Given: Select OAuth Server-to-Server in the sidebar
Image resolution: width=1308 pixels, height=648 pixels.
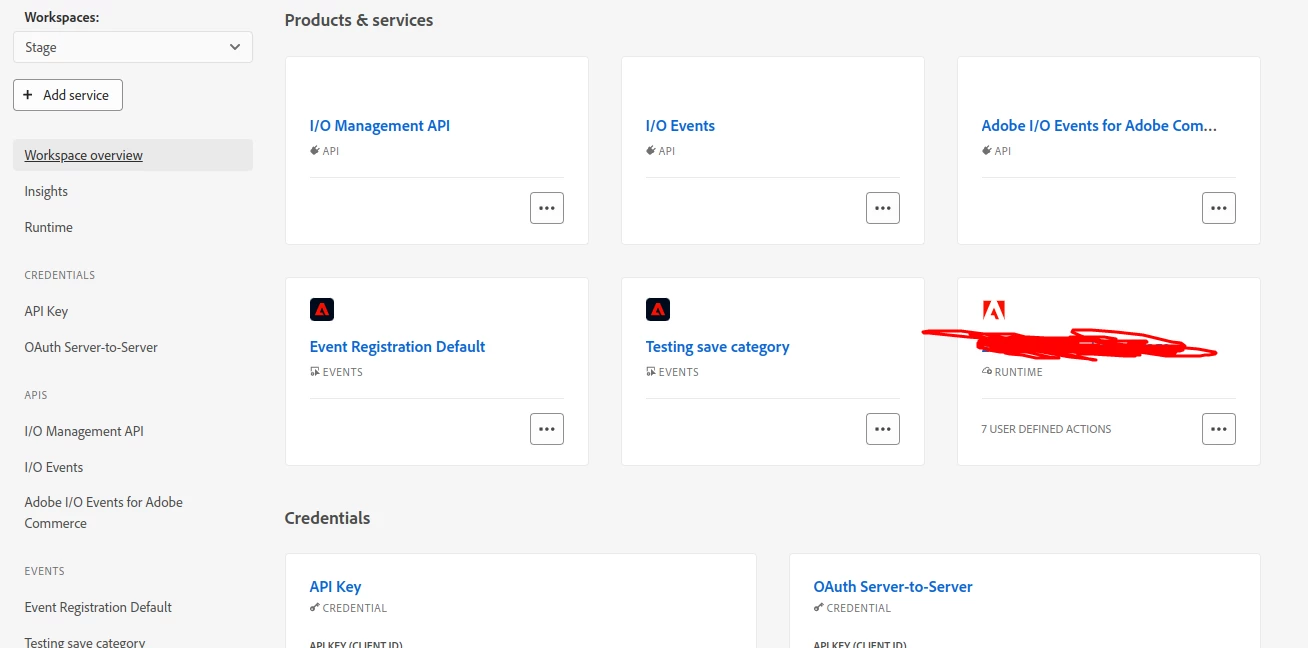Looking at the screenshot, I should [91, 347].
